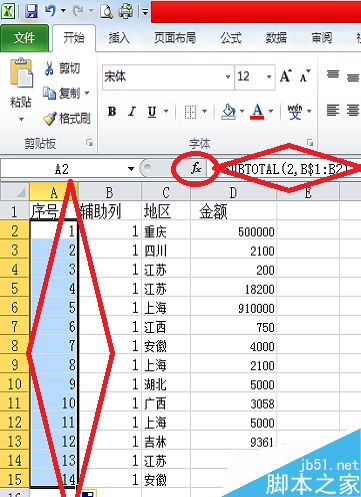Click the Quick Print printer icon
This screenshot has width=361, height=497.
126,11
